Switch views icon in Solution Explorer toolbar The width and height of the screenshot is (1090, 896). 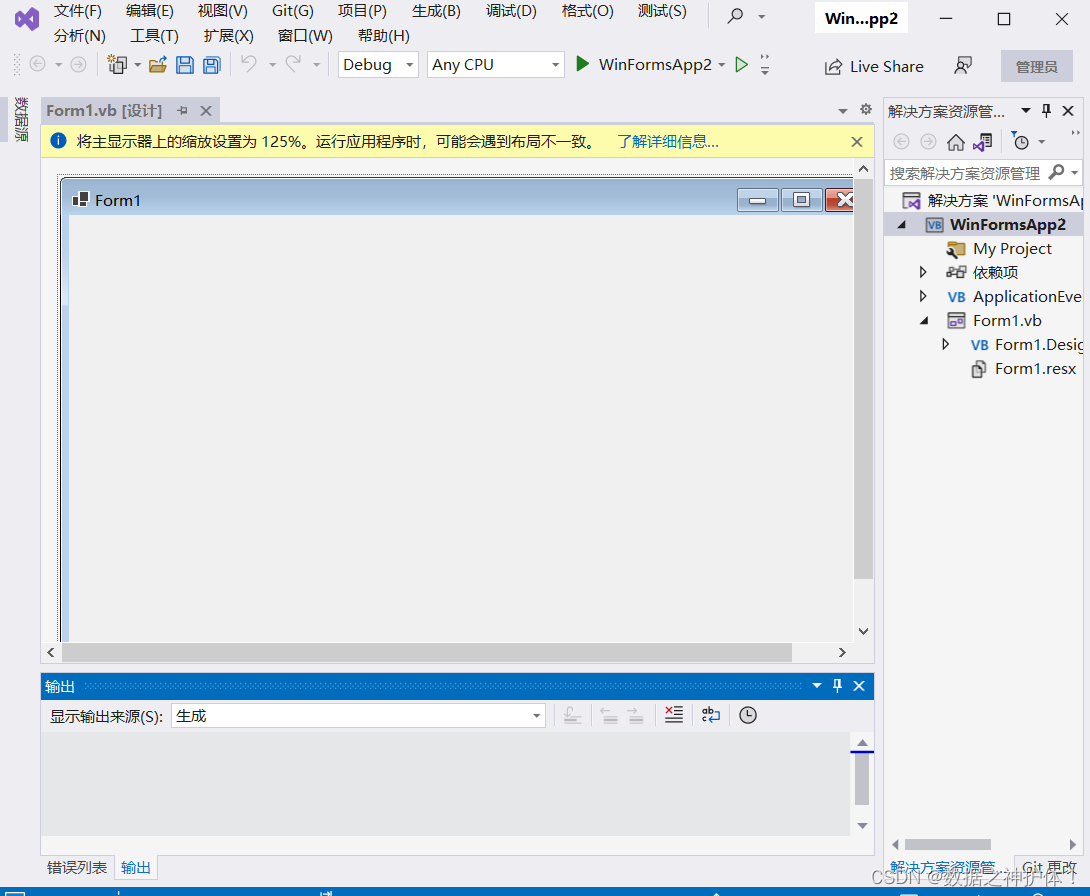point(983,142)
